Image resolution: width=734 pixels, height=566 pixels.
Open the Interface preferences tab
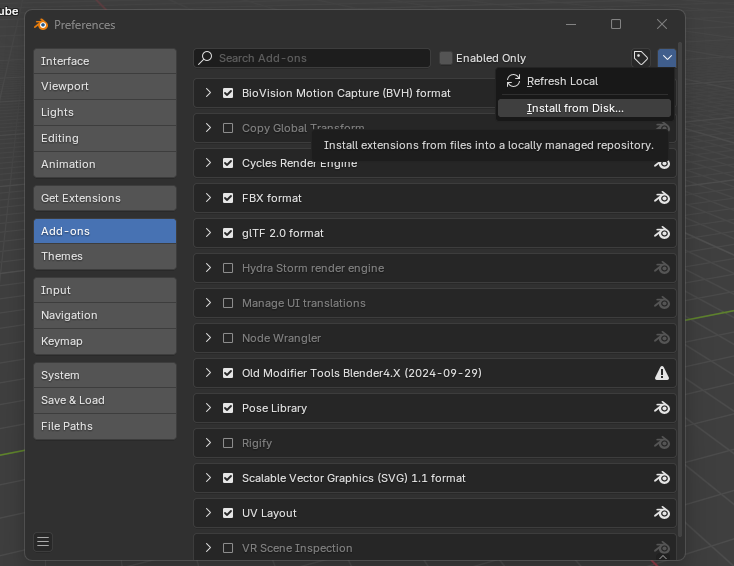point(105,61)
